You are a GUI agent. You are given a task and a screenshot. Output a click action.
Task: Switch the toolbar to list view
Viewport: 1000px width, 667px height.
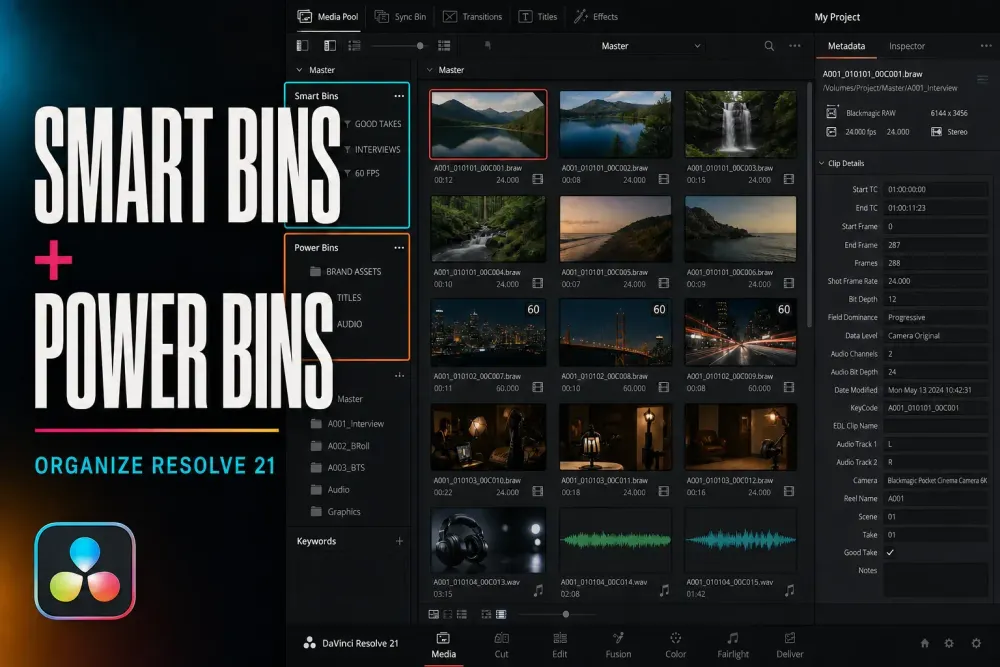tap(355, 45)
